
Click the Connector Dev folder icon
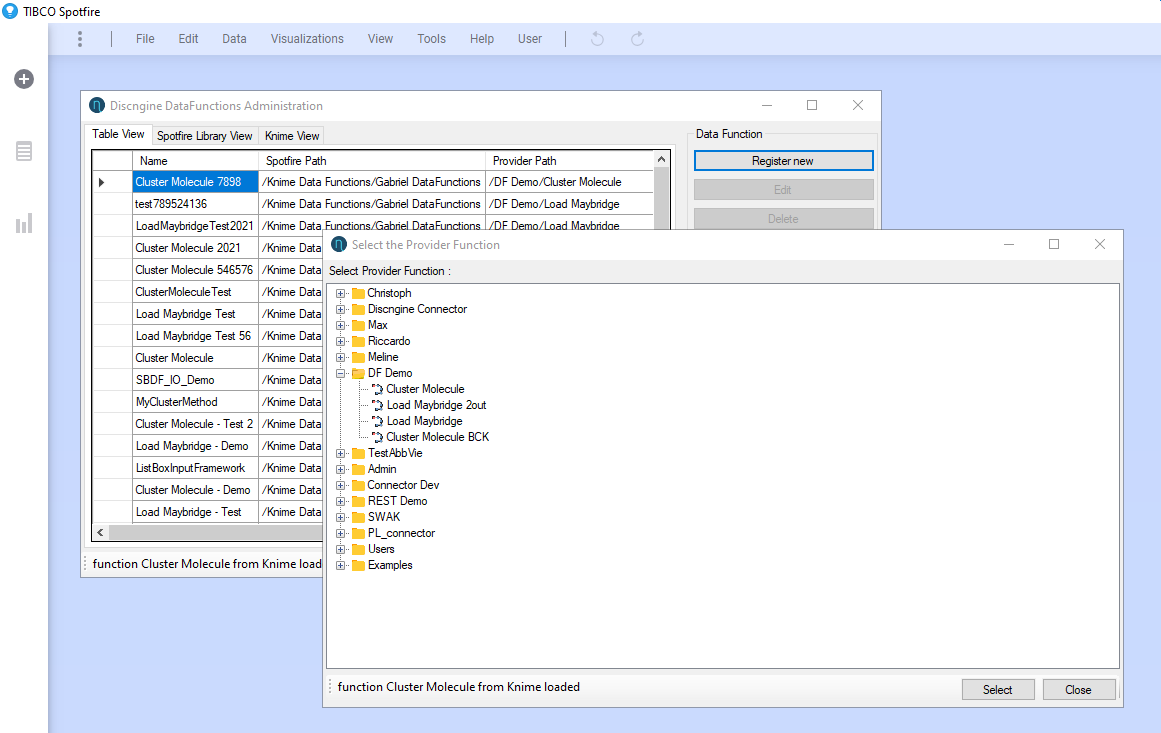358,485
